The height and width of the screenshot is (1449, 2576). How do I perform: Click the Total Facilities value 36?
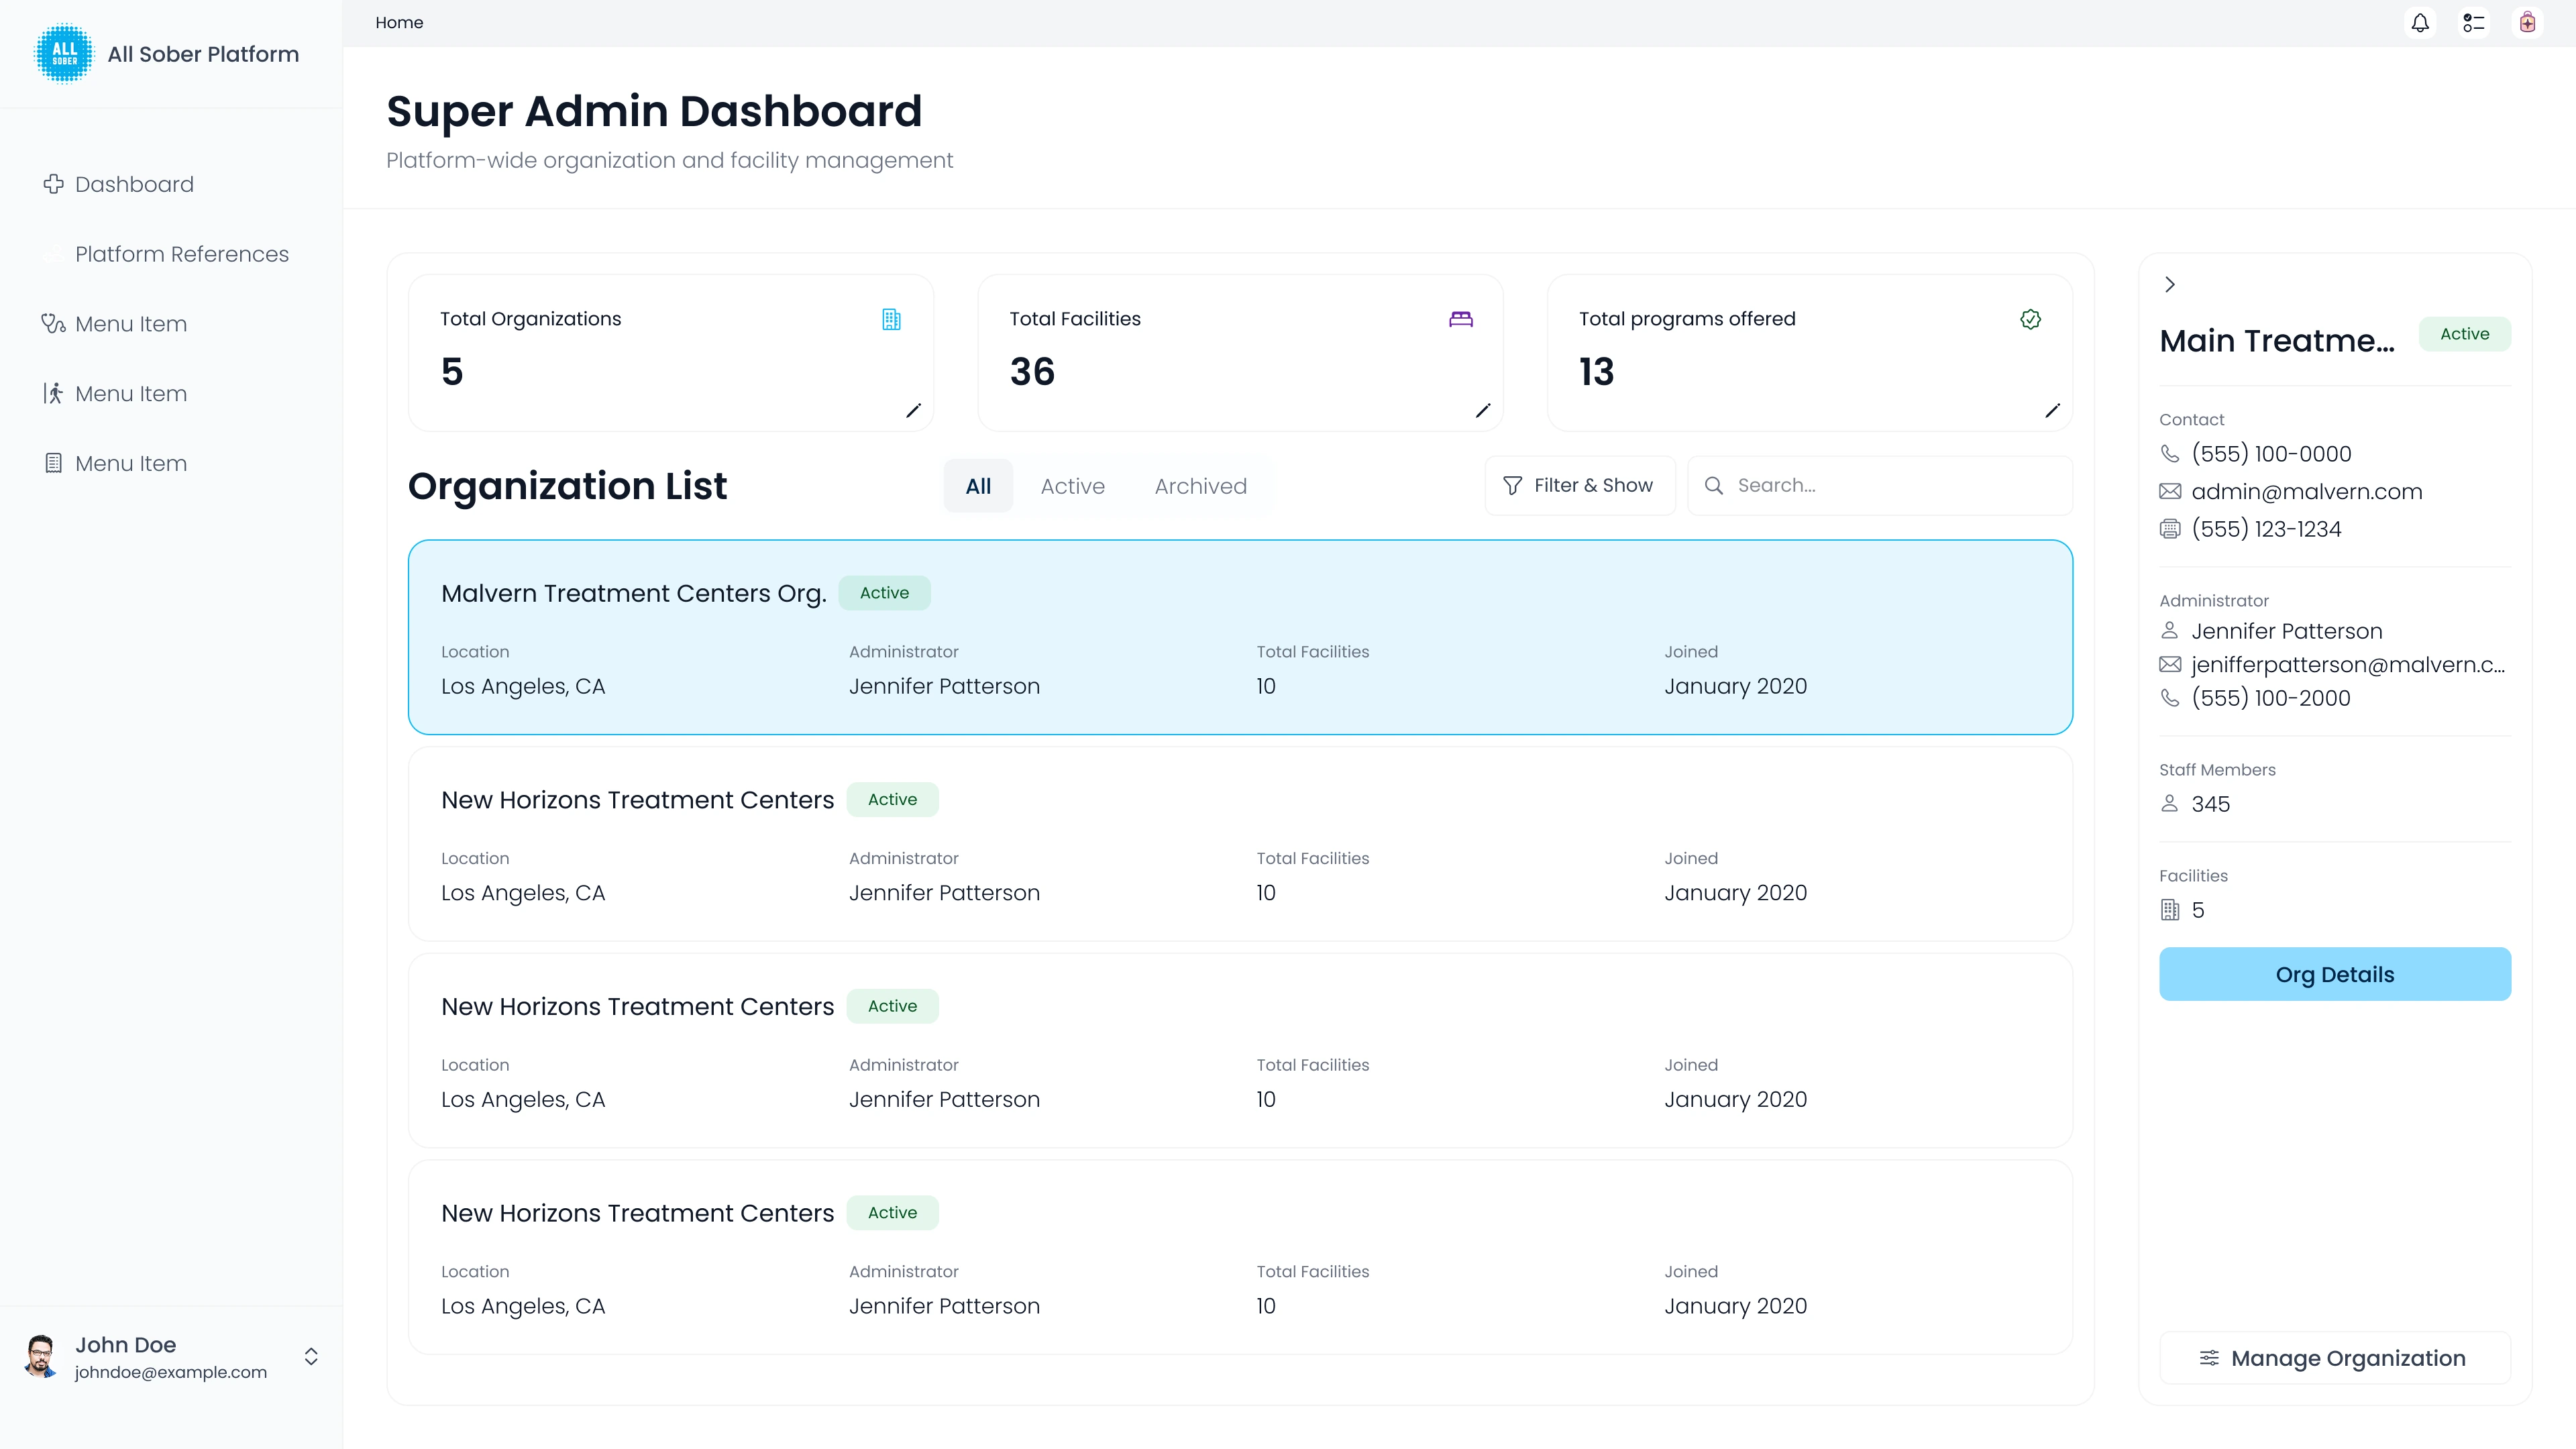pyautogui.click(x=1032, y=372)
